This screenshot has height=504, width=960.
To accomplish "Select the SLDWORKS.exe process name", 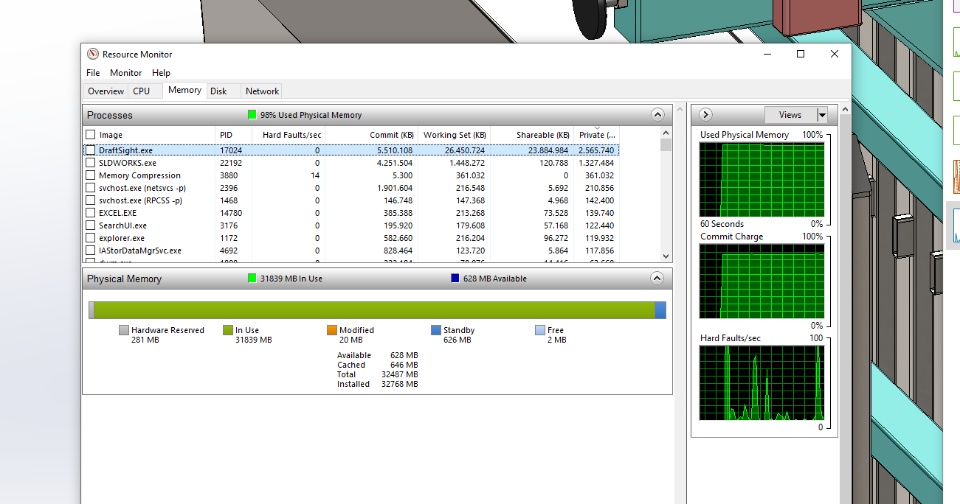I will [x=127, y=163].
